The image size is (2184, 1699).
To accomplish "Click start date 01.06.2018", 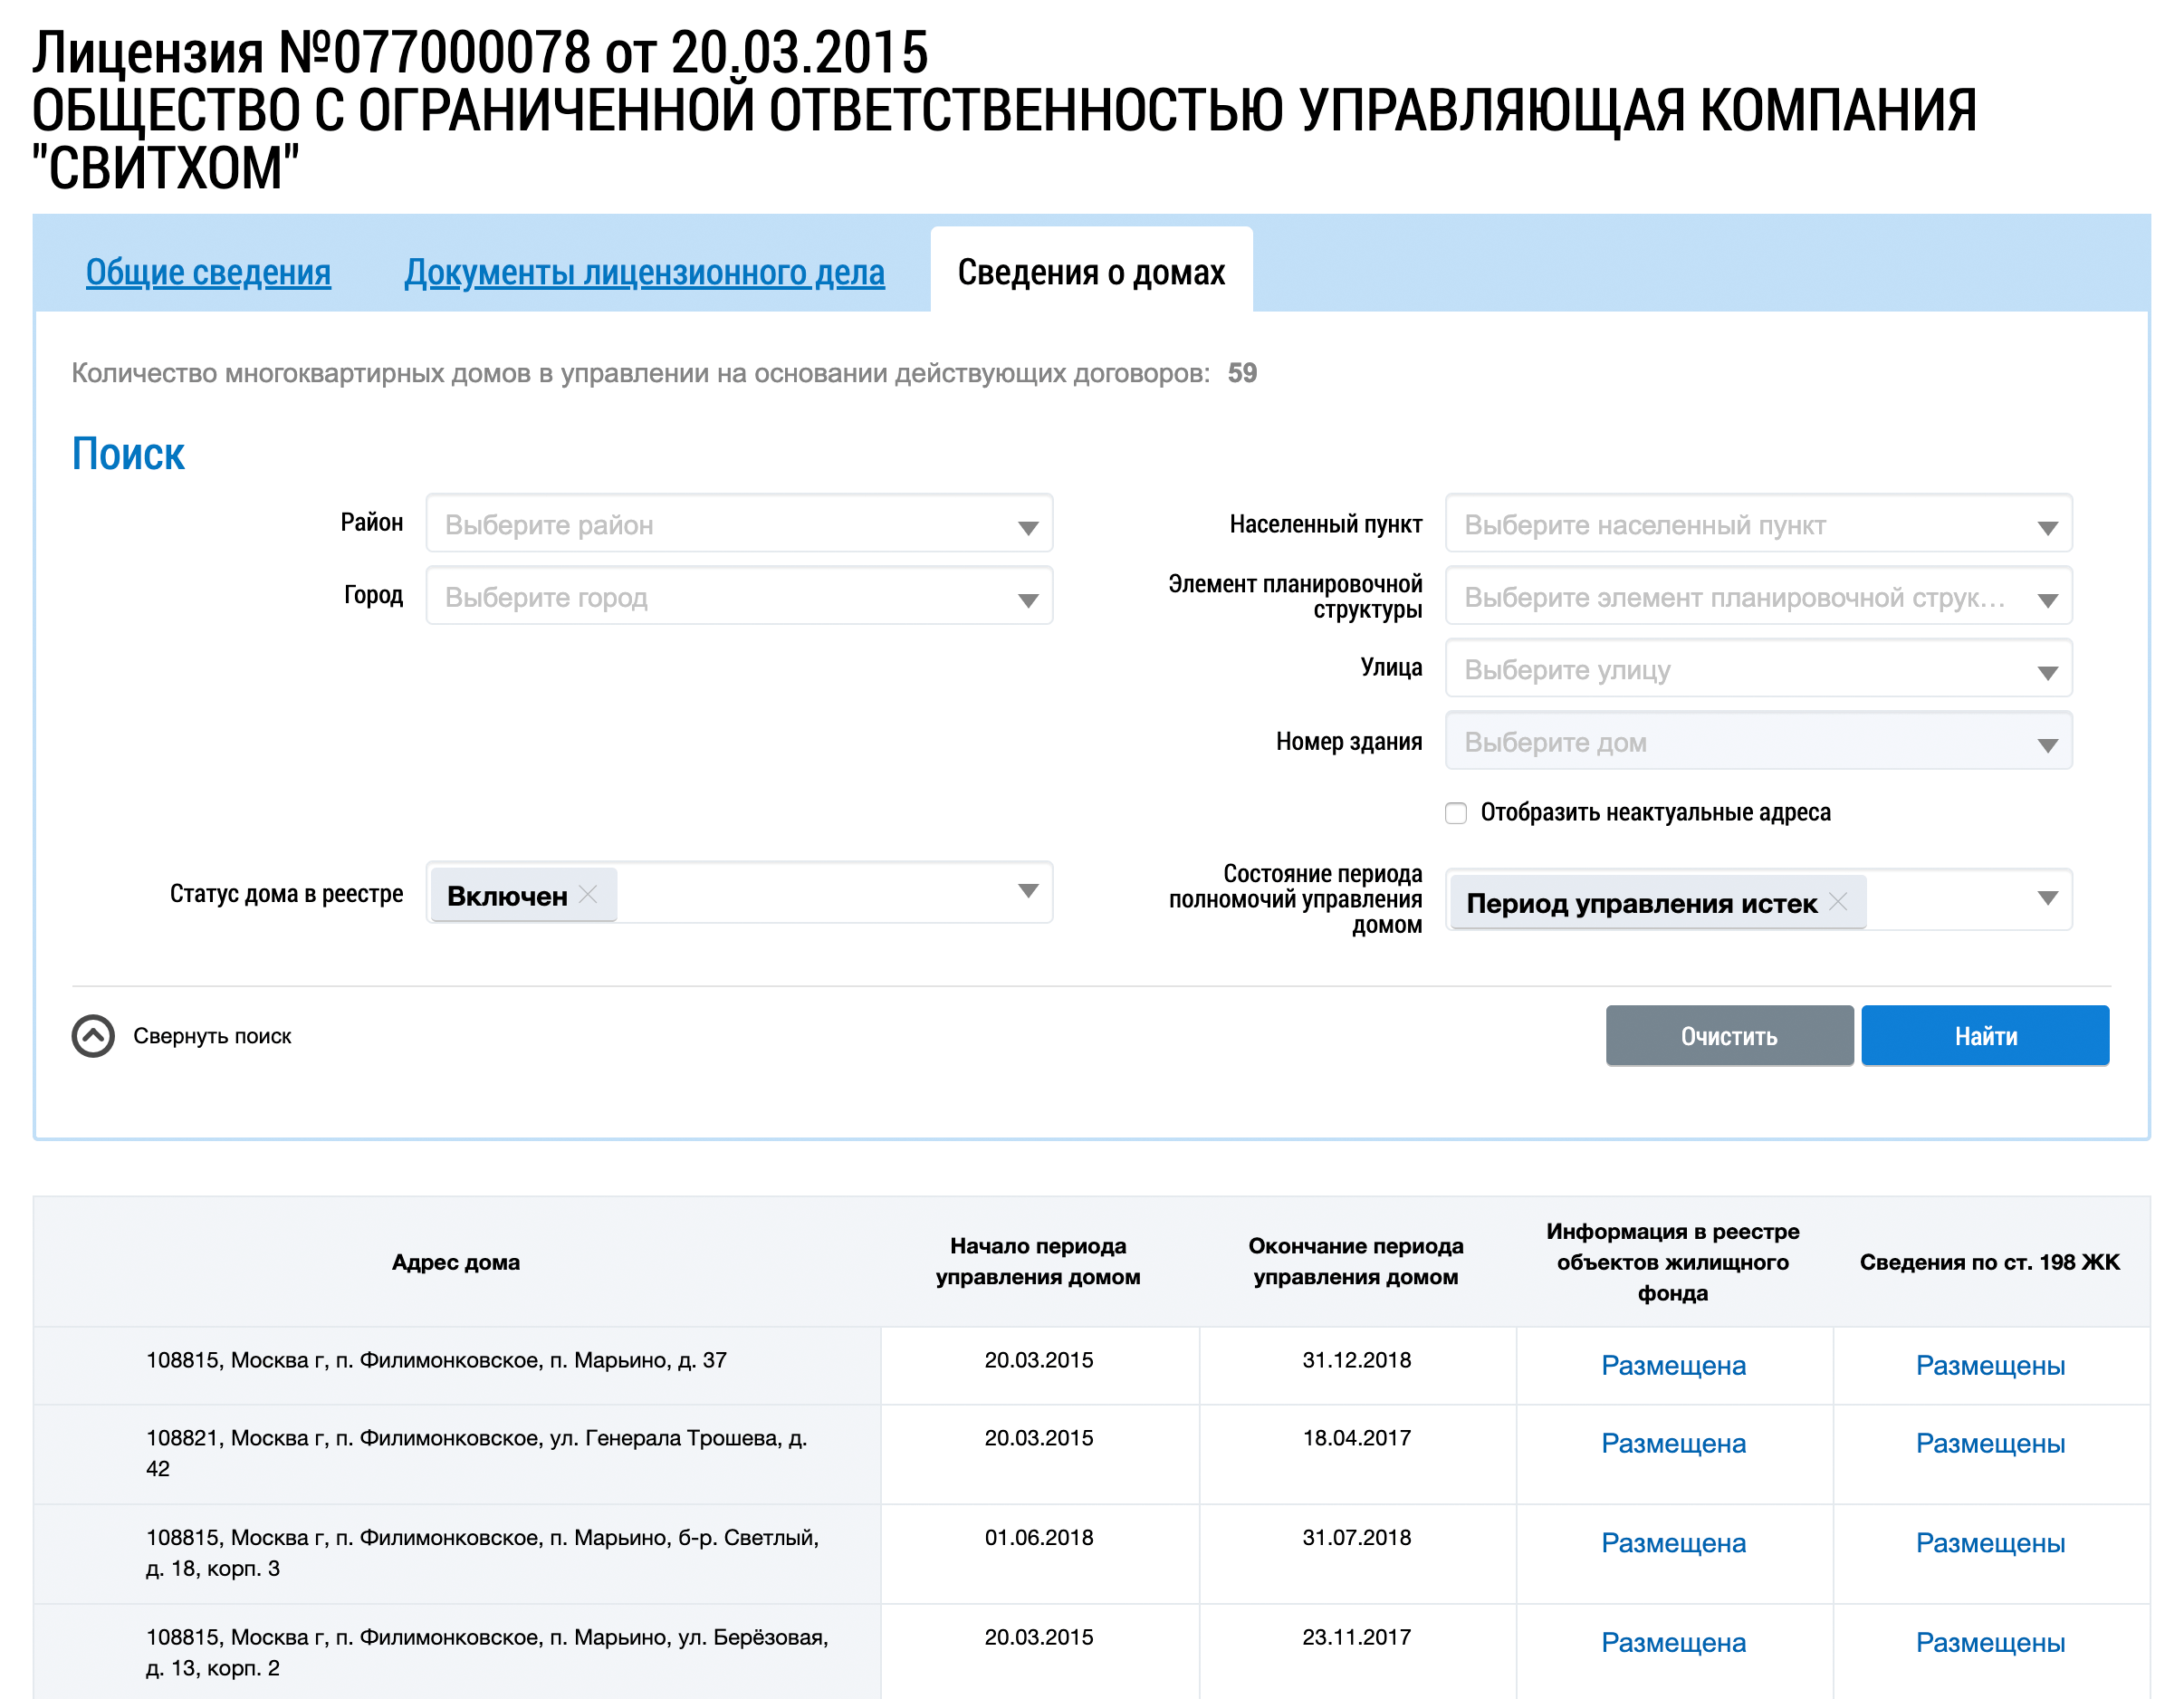I will click(x=1039, y=1538).
